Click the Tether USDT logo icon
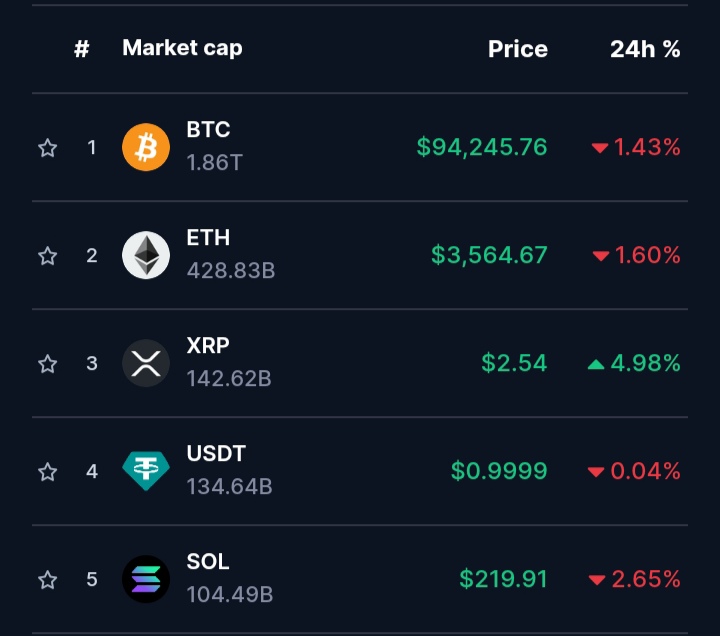 (146, 471)
